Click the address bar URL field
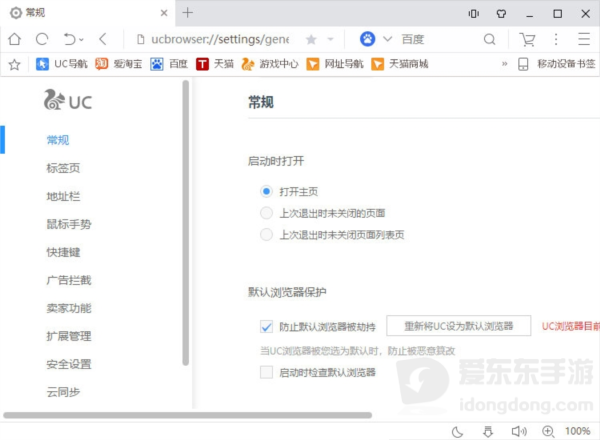This screenshot has height=440, width=600. [x=220, y=39]
